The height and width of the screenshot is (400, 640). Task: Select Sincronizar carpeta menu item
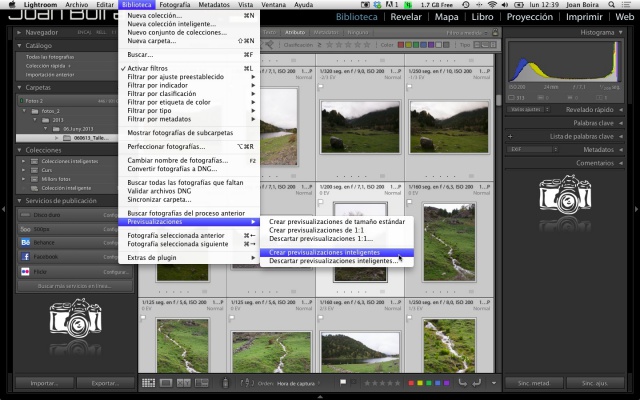[x=189, y=200]
